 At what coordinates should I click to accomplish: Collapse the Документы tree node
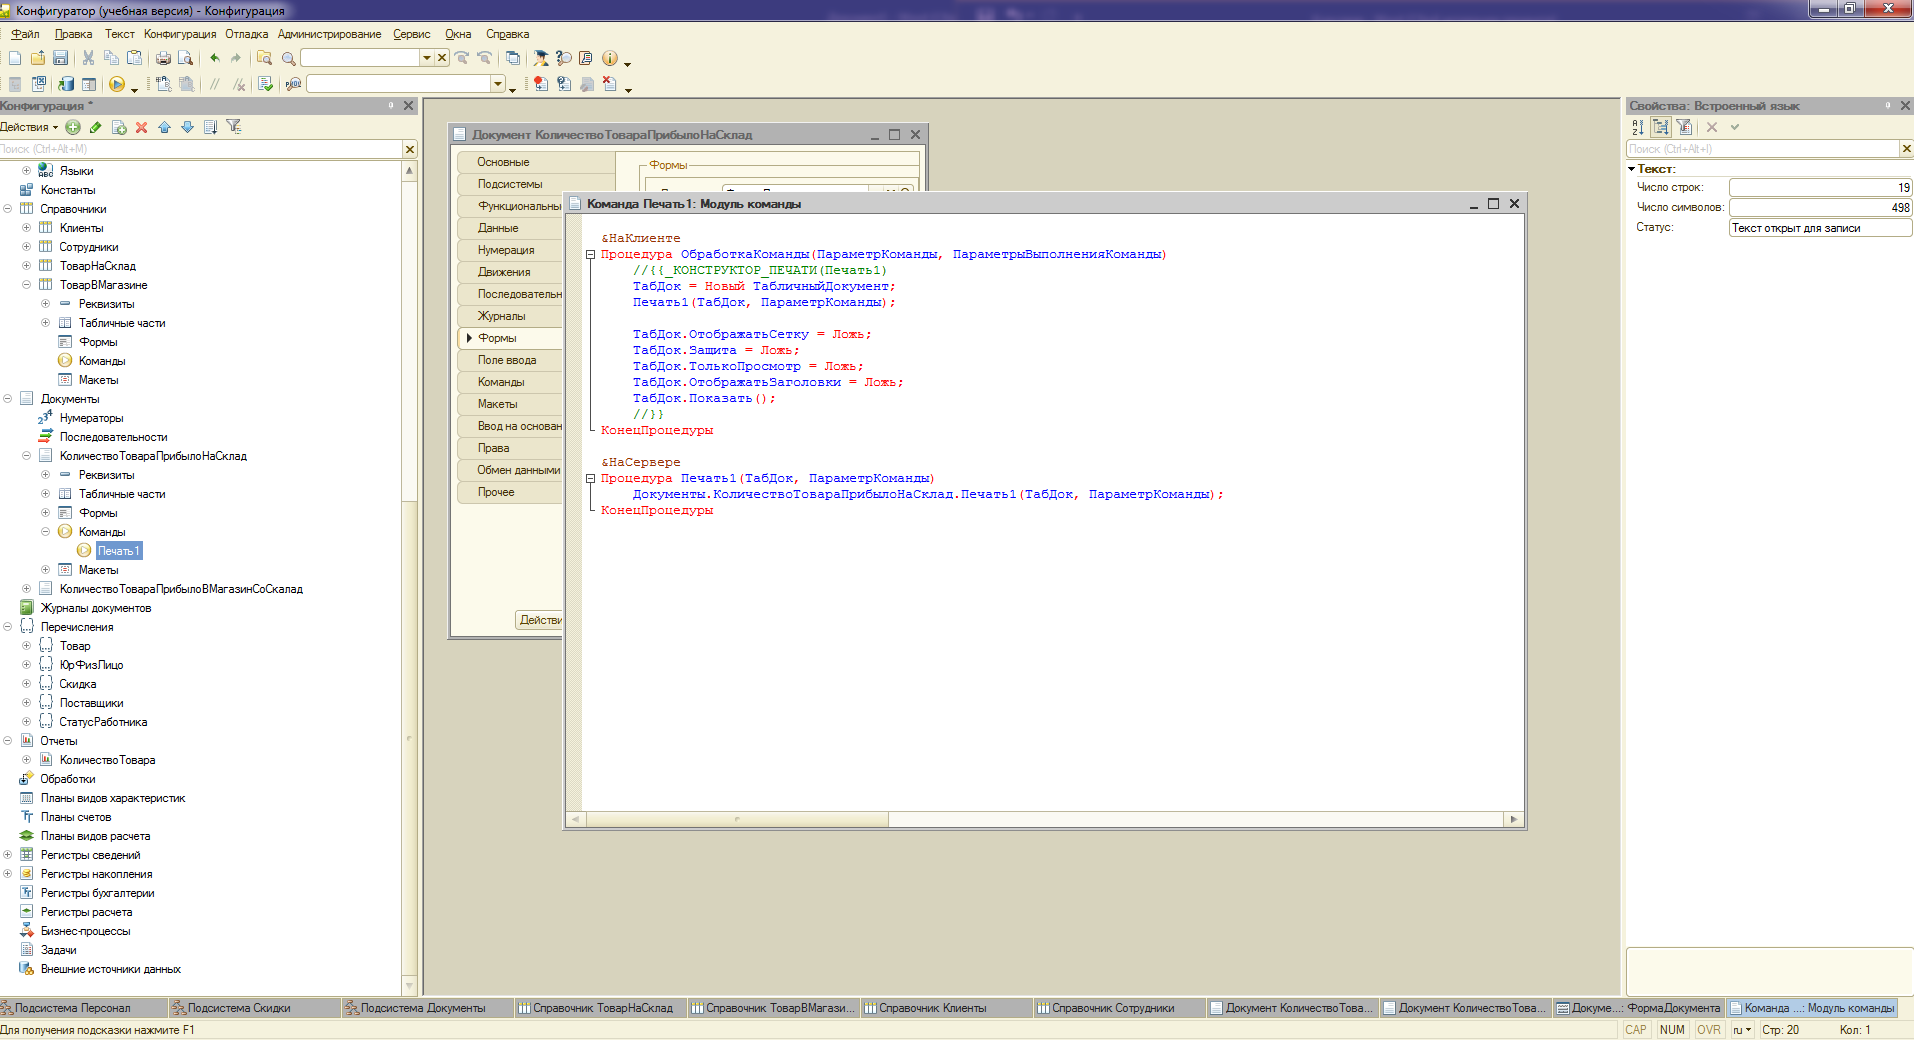click(x=8, y=399)
